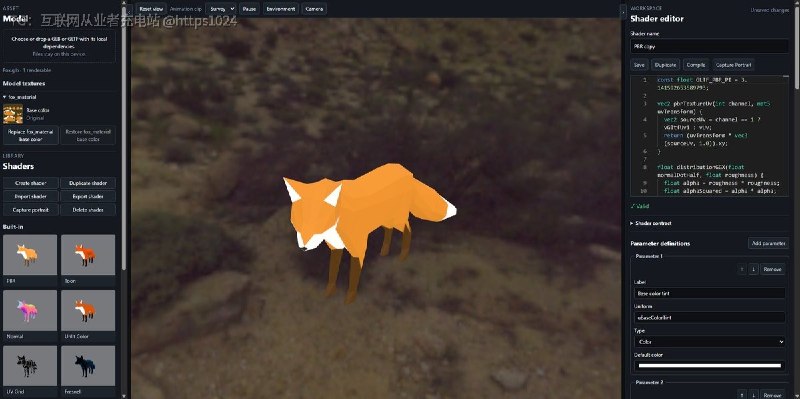Select the UV Grid shader thumbnail

pyautogui.click(x=30, y=366)
